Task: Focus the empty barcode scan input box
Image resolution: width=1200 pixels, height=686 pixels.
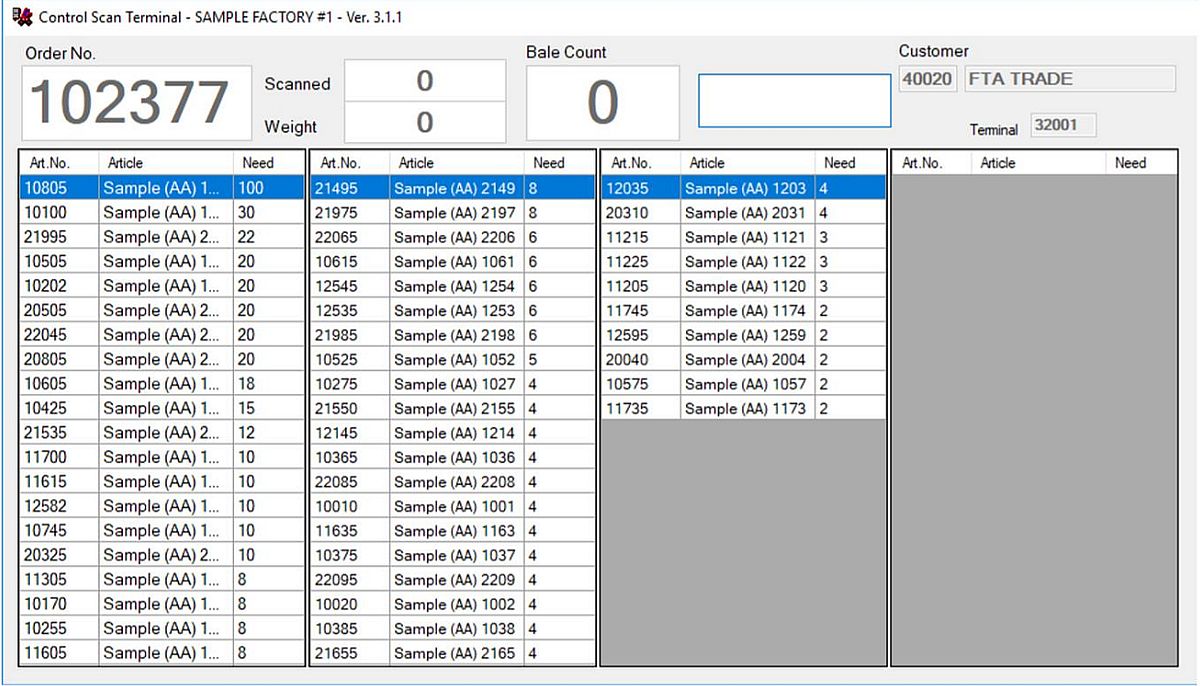Action: coord(794,100)
